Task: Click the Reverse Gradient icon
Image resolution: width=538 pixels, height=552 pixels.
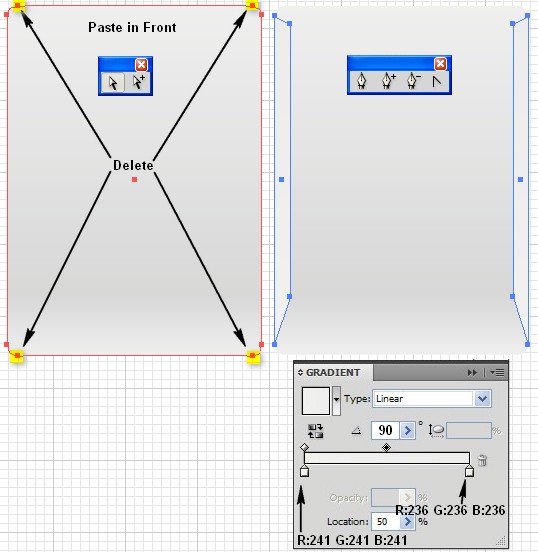Action: pyautogui.click(x=315, y=431)
